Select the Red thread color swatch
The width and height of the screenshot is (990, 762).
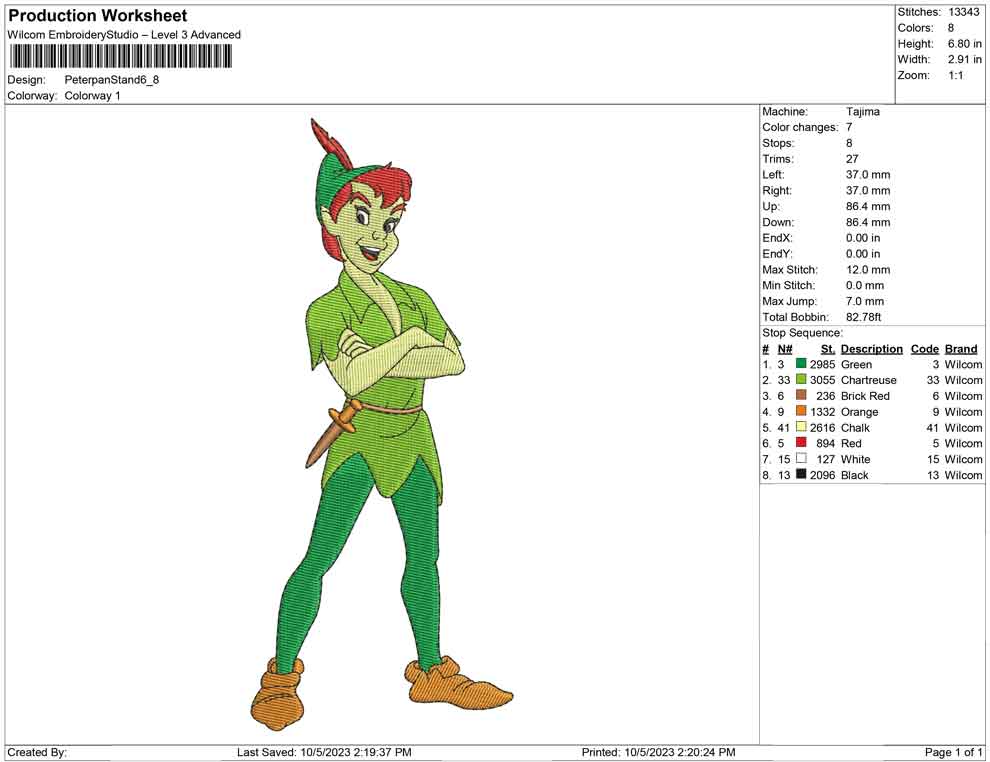pyautogui.click(x=801, y=443)
